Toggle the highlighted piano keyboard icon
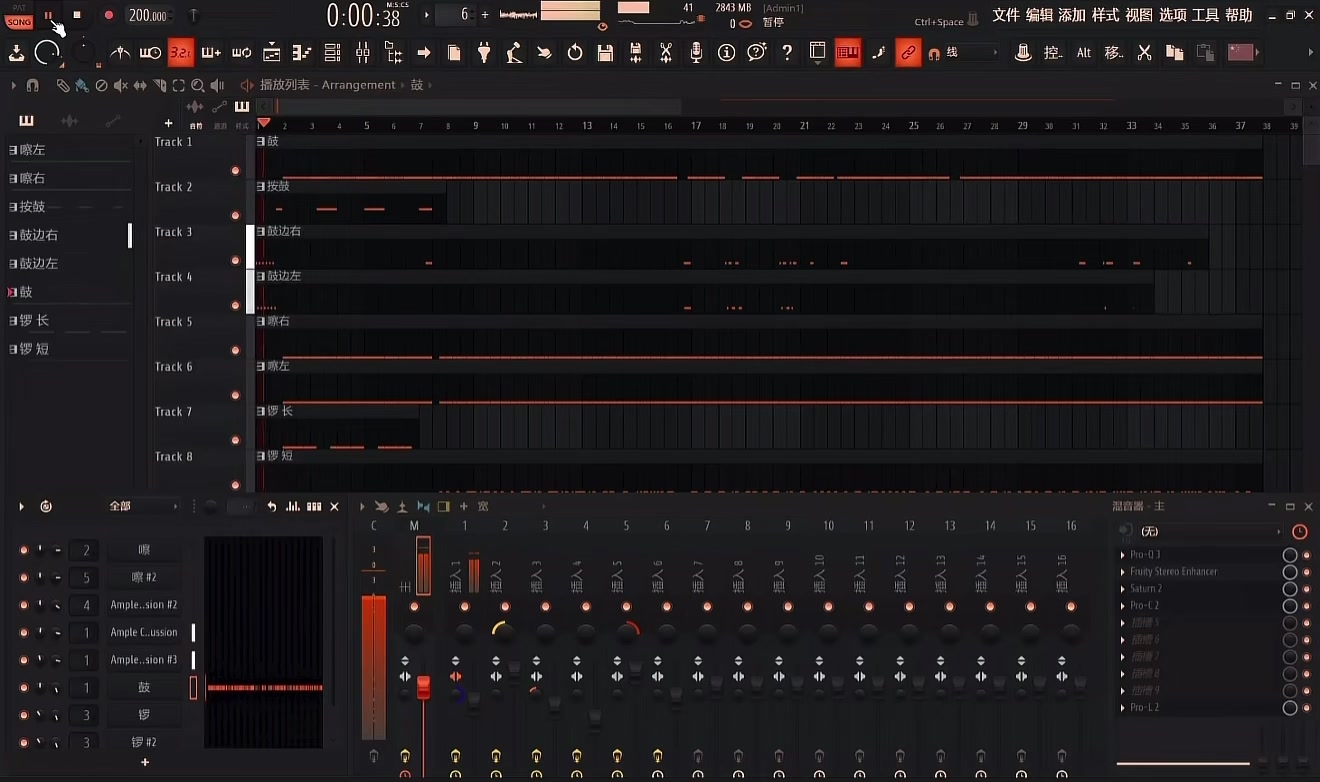 [x=848, y=53]
